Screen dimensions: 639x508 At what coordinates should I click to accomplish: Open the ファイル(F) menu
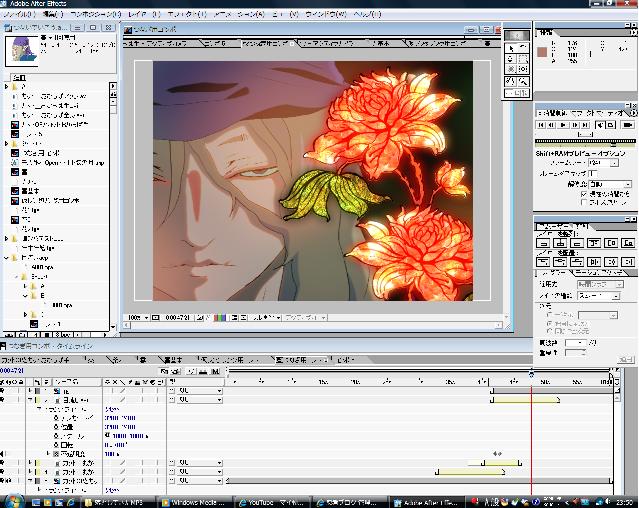click(x=18, y=15)
